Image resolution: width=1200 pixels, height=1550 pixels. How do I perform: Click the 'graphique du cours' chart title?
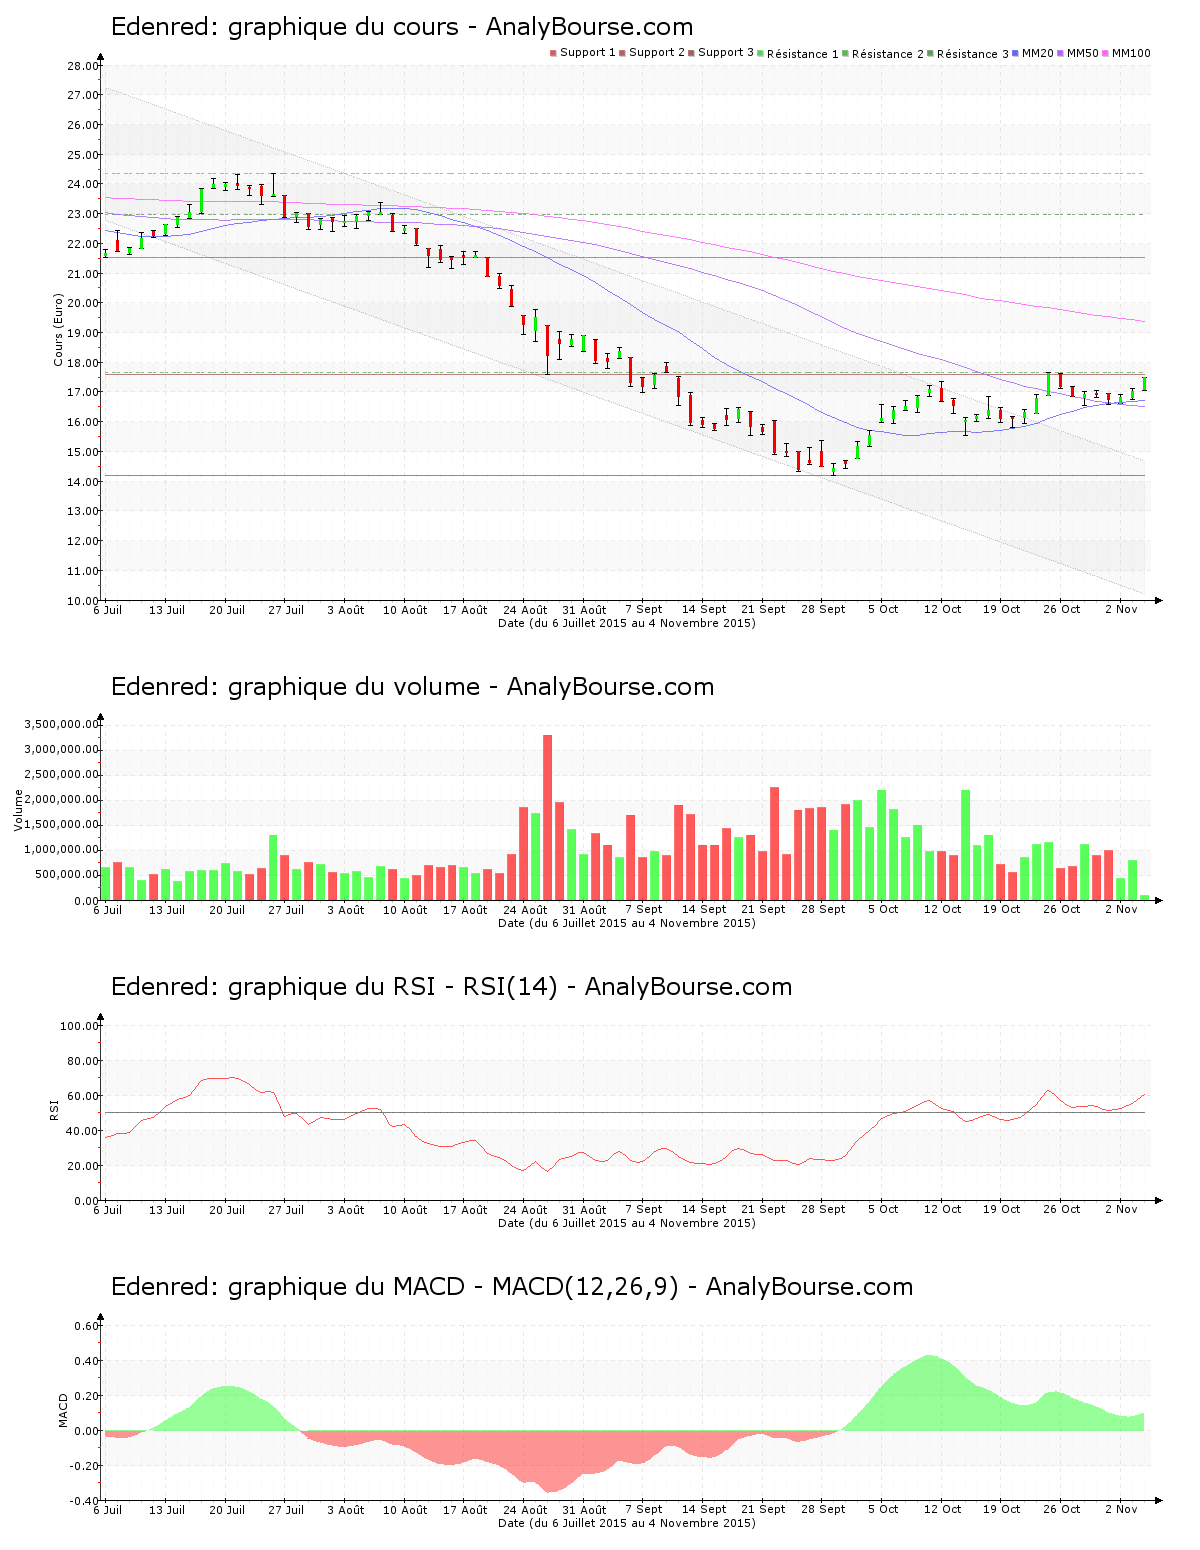(402, 27)
